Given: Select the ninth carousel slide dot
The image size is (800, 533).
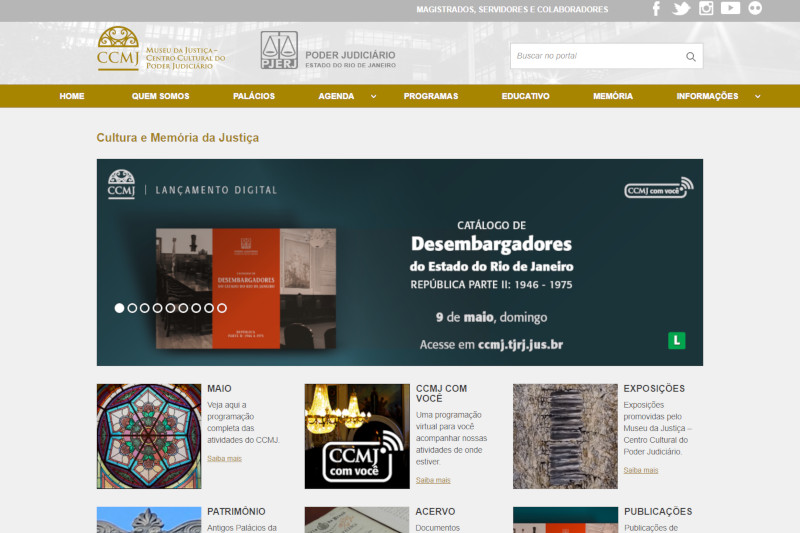Looking at the screenshot, I should pos(222,308).
